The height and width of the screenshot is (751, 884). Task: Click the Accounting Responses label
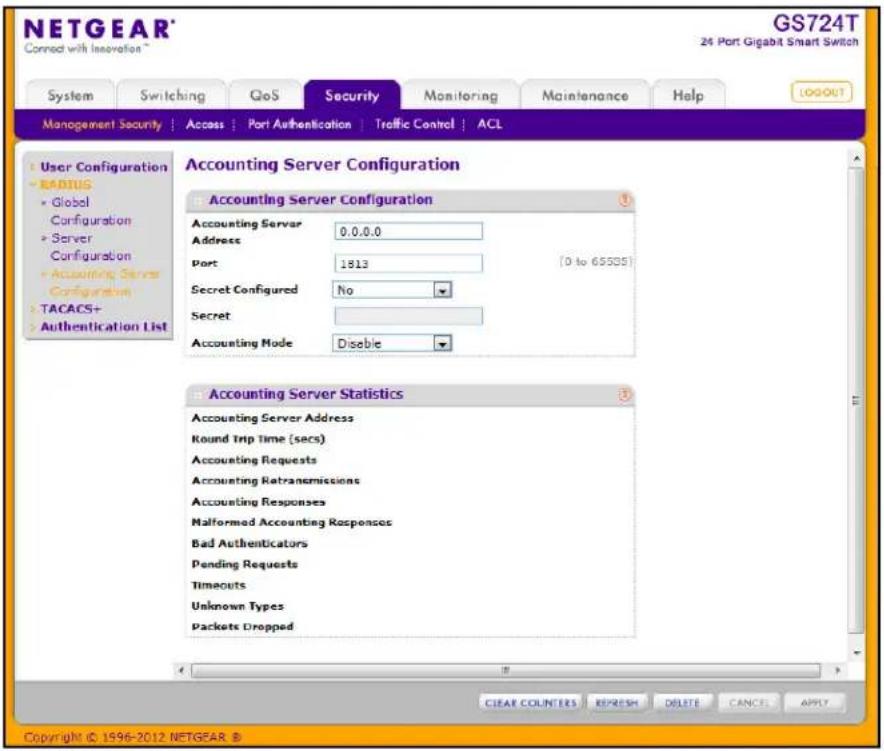pos(259,502)
